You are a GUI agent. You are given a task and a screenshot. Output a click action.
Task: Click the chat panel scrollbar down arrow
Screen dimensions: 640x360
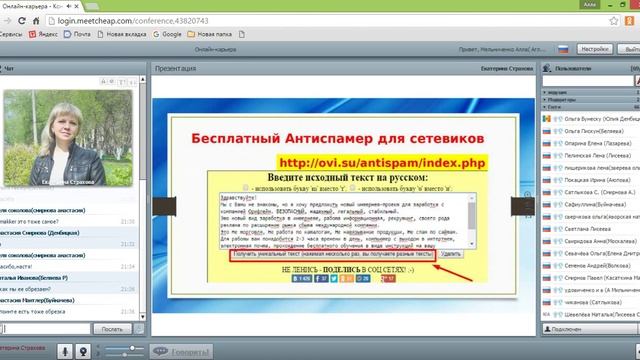point(142,317)
